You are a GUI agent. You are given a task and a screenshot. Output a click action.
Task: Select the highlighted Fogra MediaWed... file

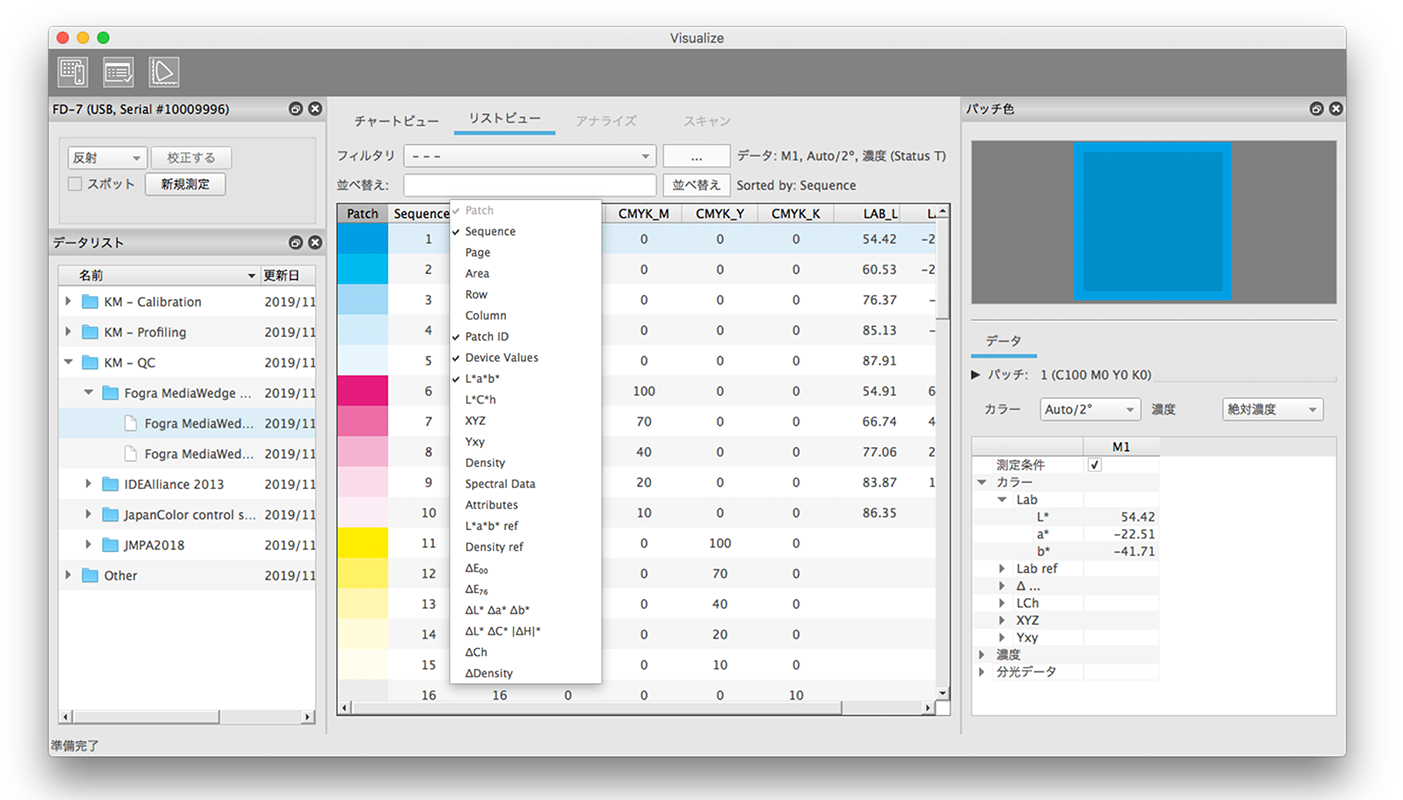coord(187,423)
